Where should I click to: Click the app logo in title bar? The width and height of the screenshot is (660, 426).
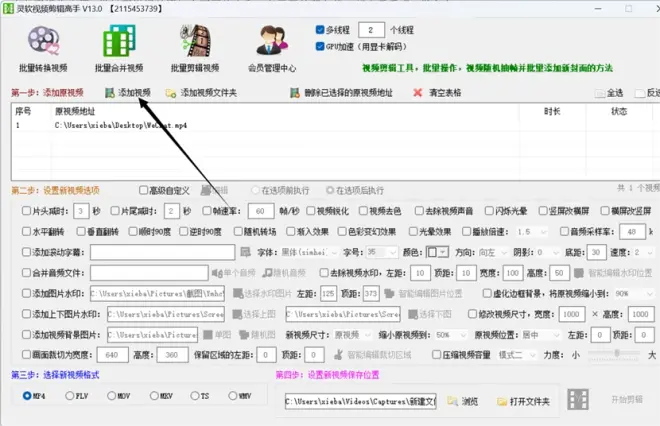coord(8,8)
